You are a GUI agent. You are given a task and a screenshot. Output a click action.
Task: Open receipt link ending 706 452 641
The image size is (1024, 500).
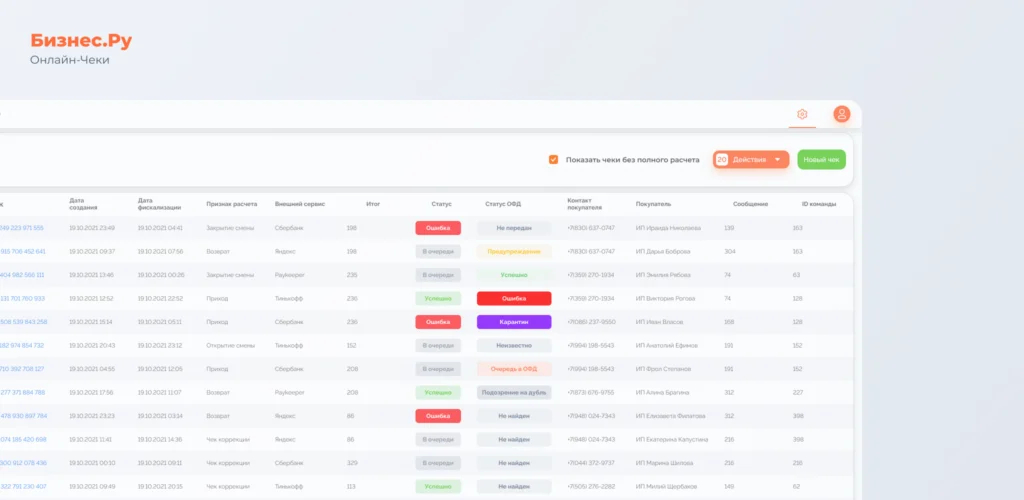pos(23,251)
